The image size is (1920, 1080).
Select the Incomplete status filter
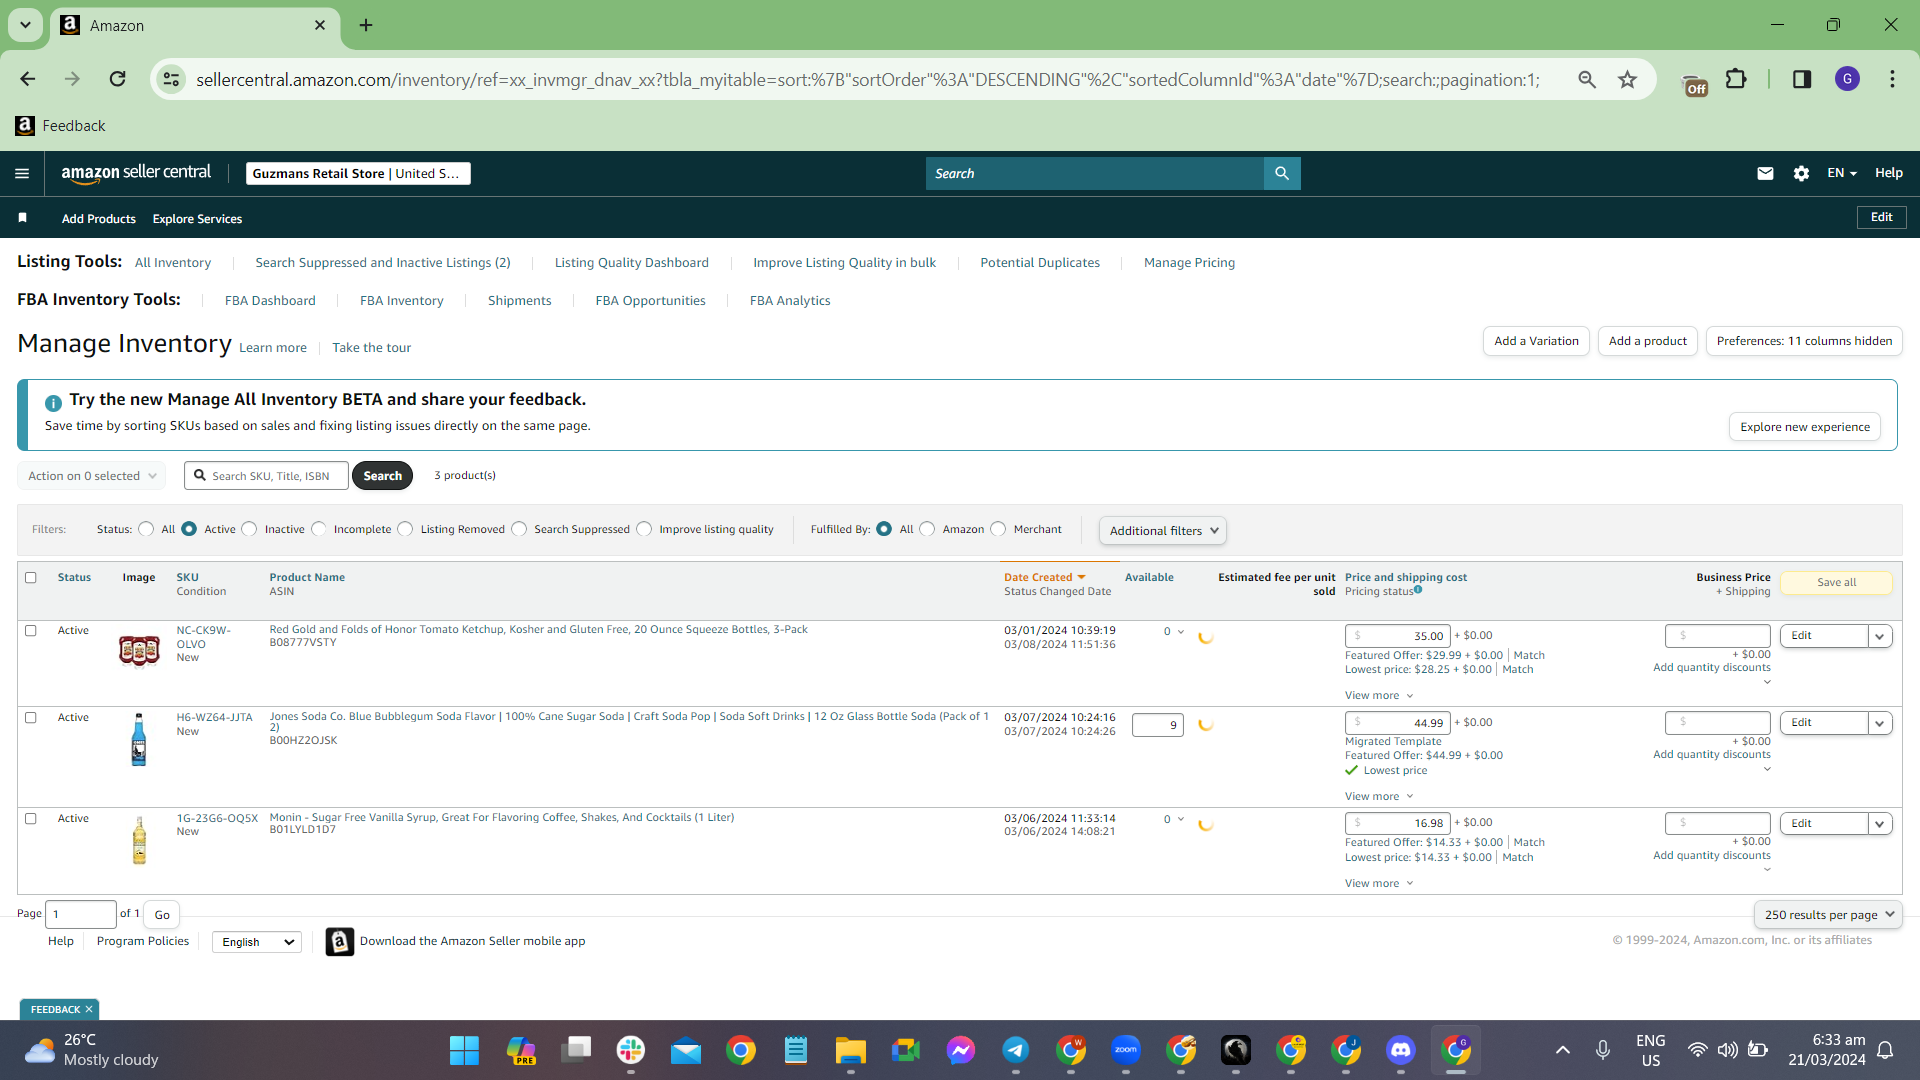click(319, 529)
